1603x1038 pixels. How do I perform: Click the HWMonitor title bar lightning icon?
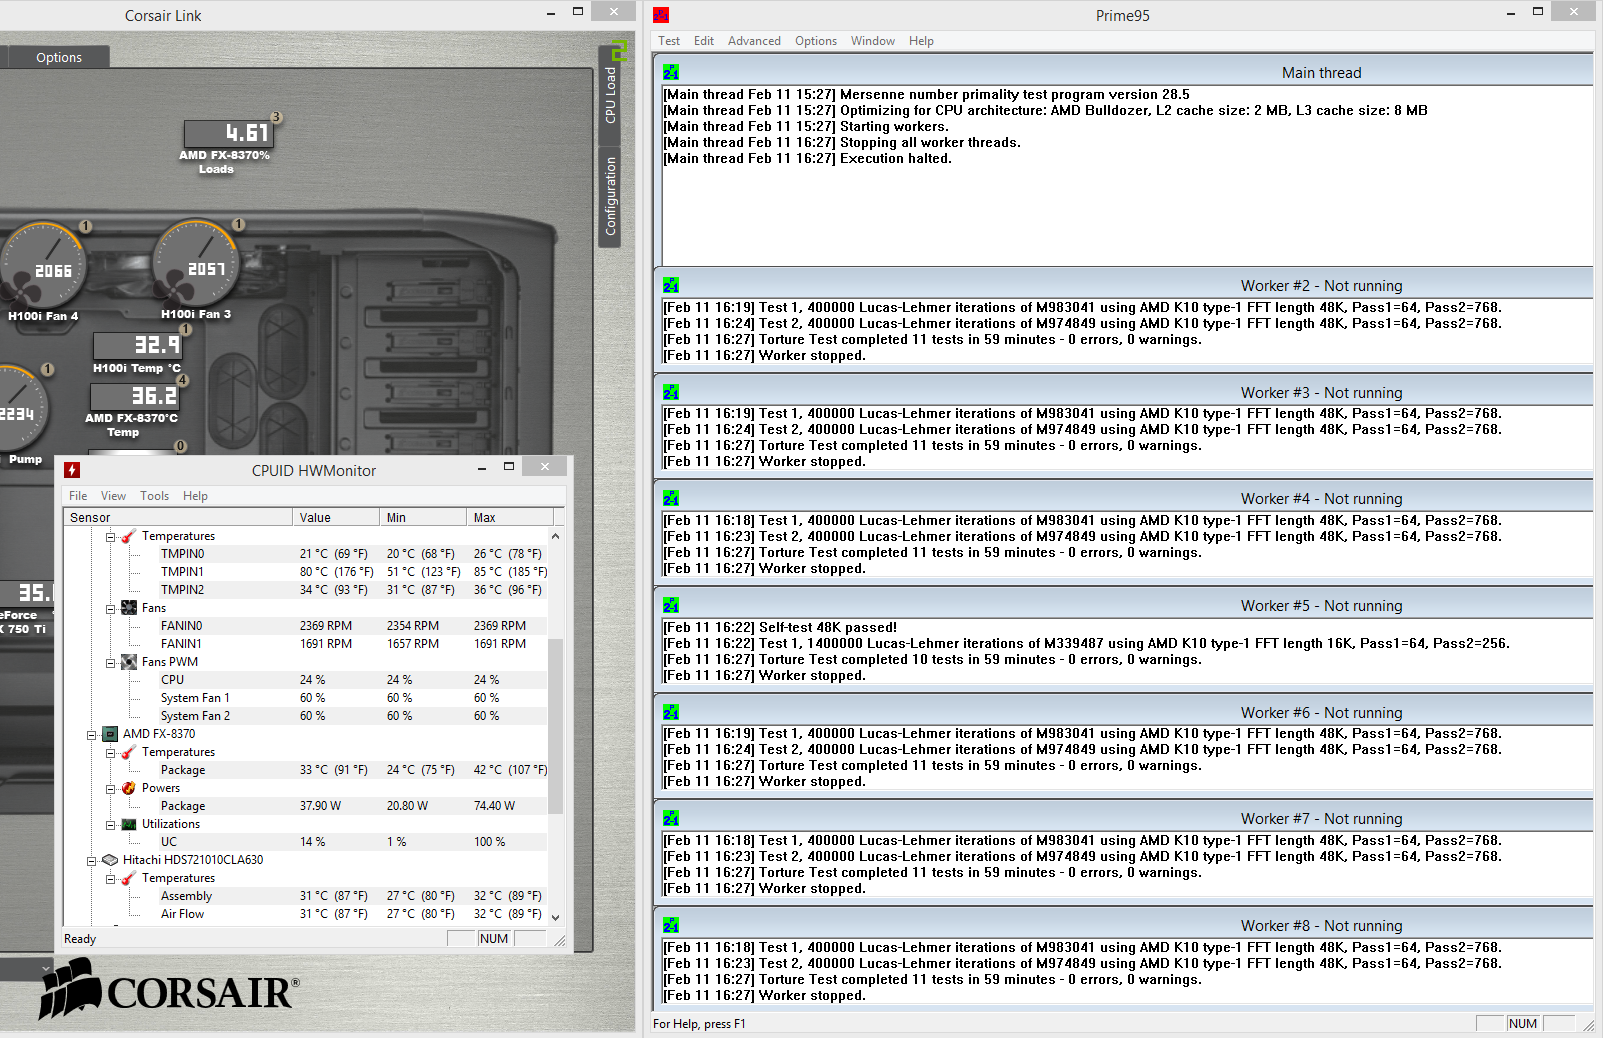pos(72,470)
